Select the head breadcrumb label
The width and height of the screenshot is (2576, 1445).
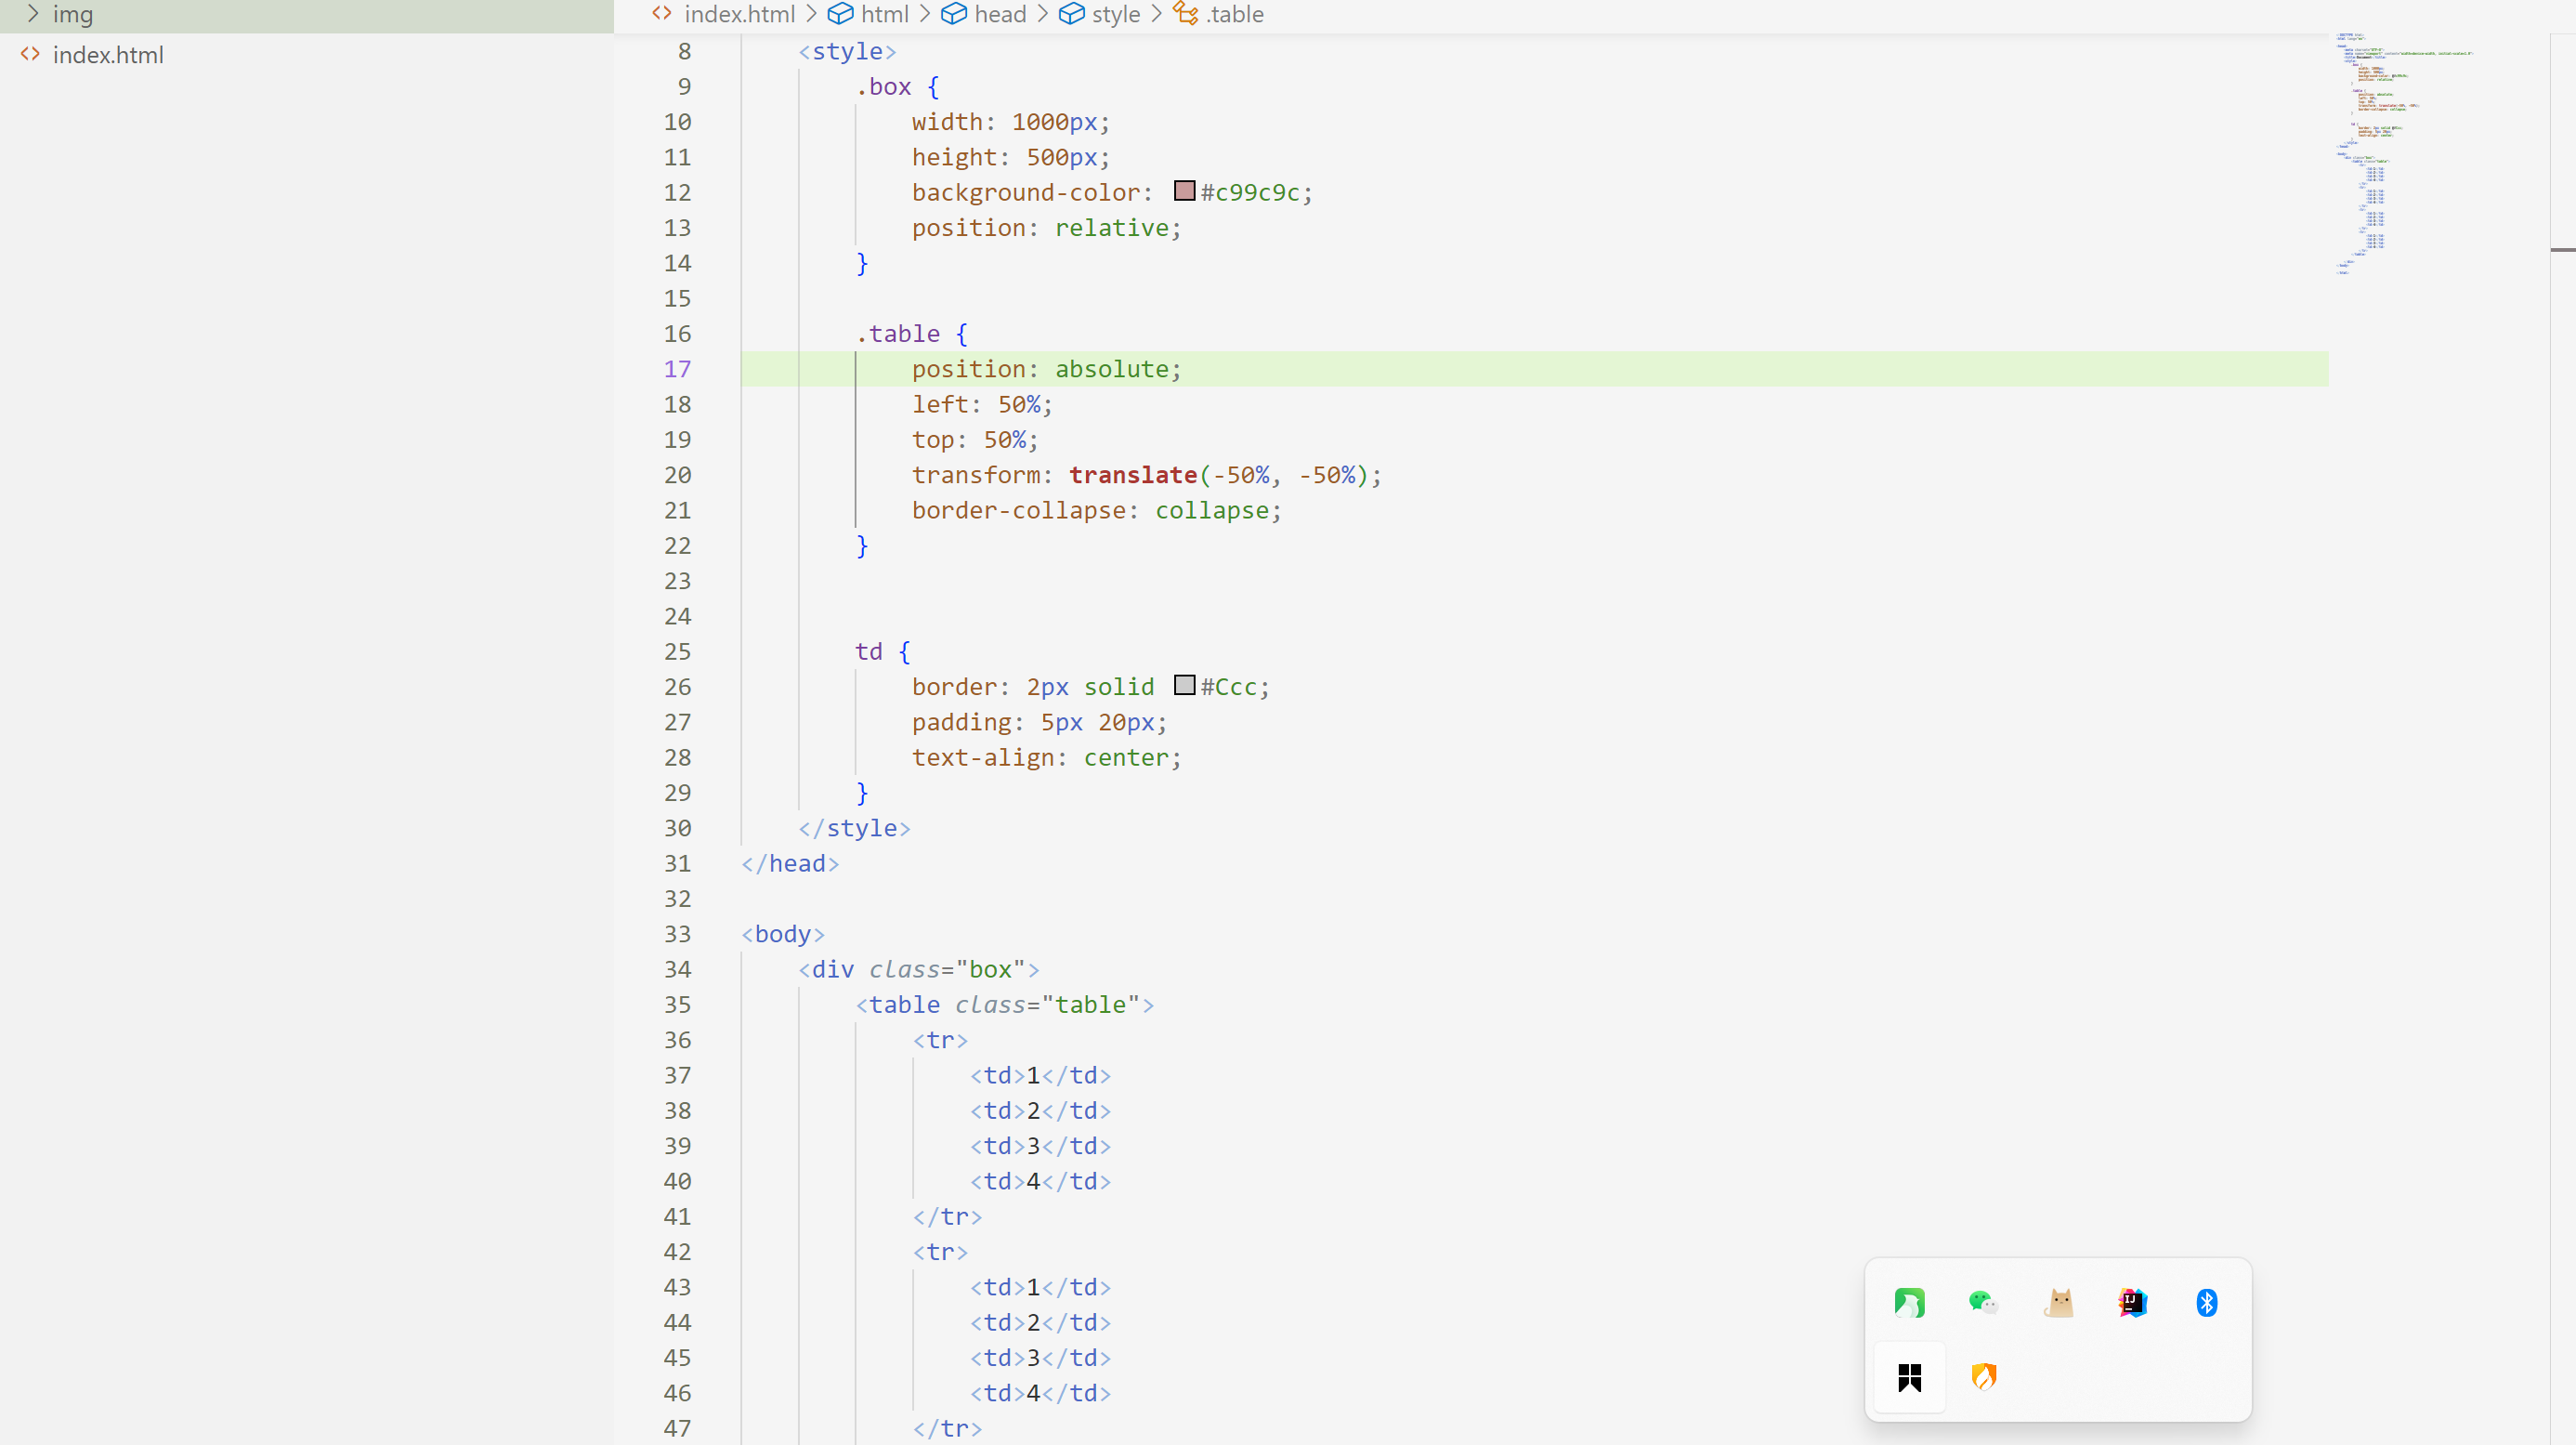click(1000, 14)
